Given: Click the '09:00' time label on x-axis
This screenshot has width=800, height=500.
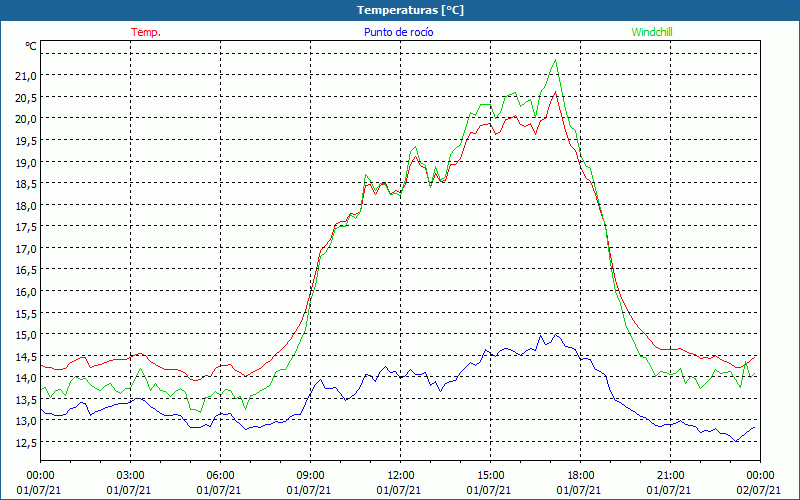Looking at the screenshot, I should 310,475.
